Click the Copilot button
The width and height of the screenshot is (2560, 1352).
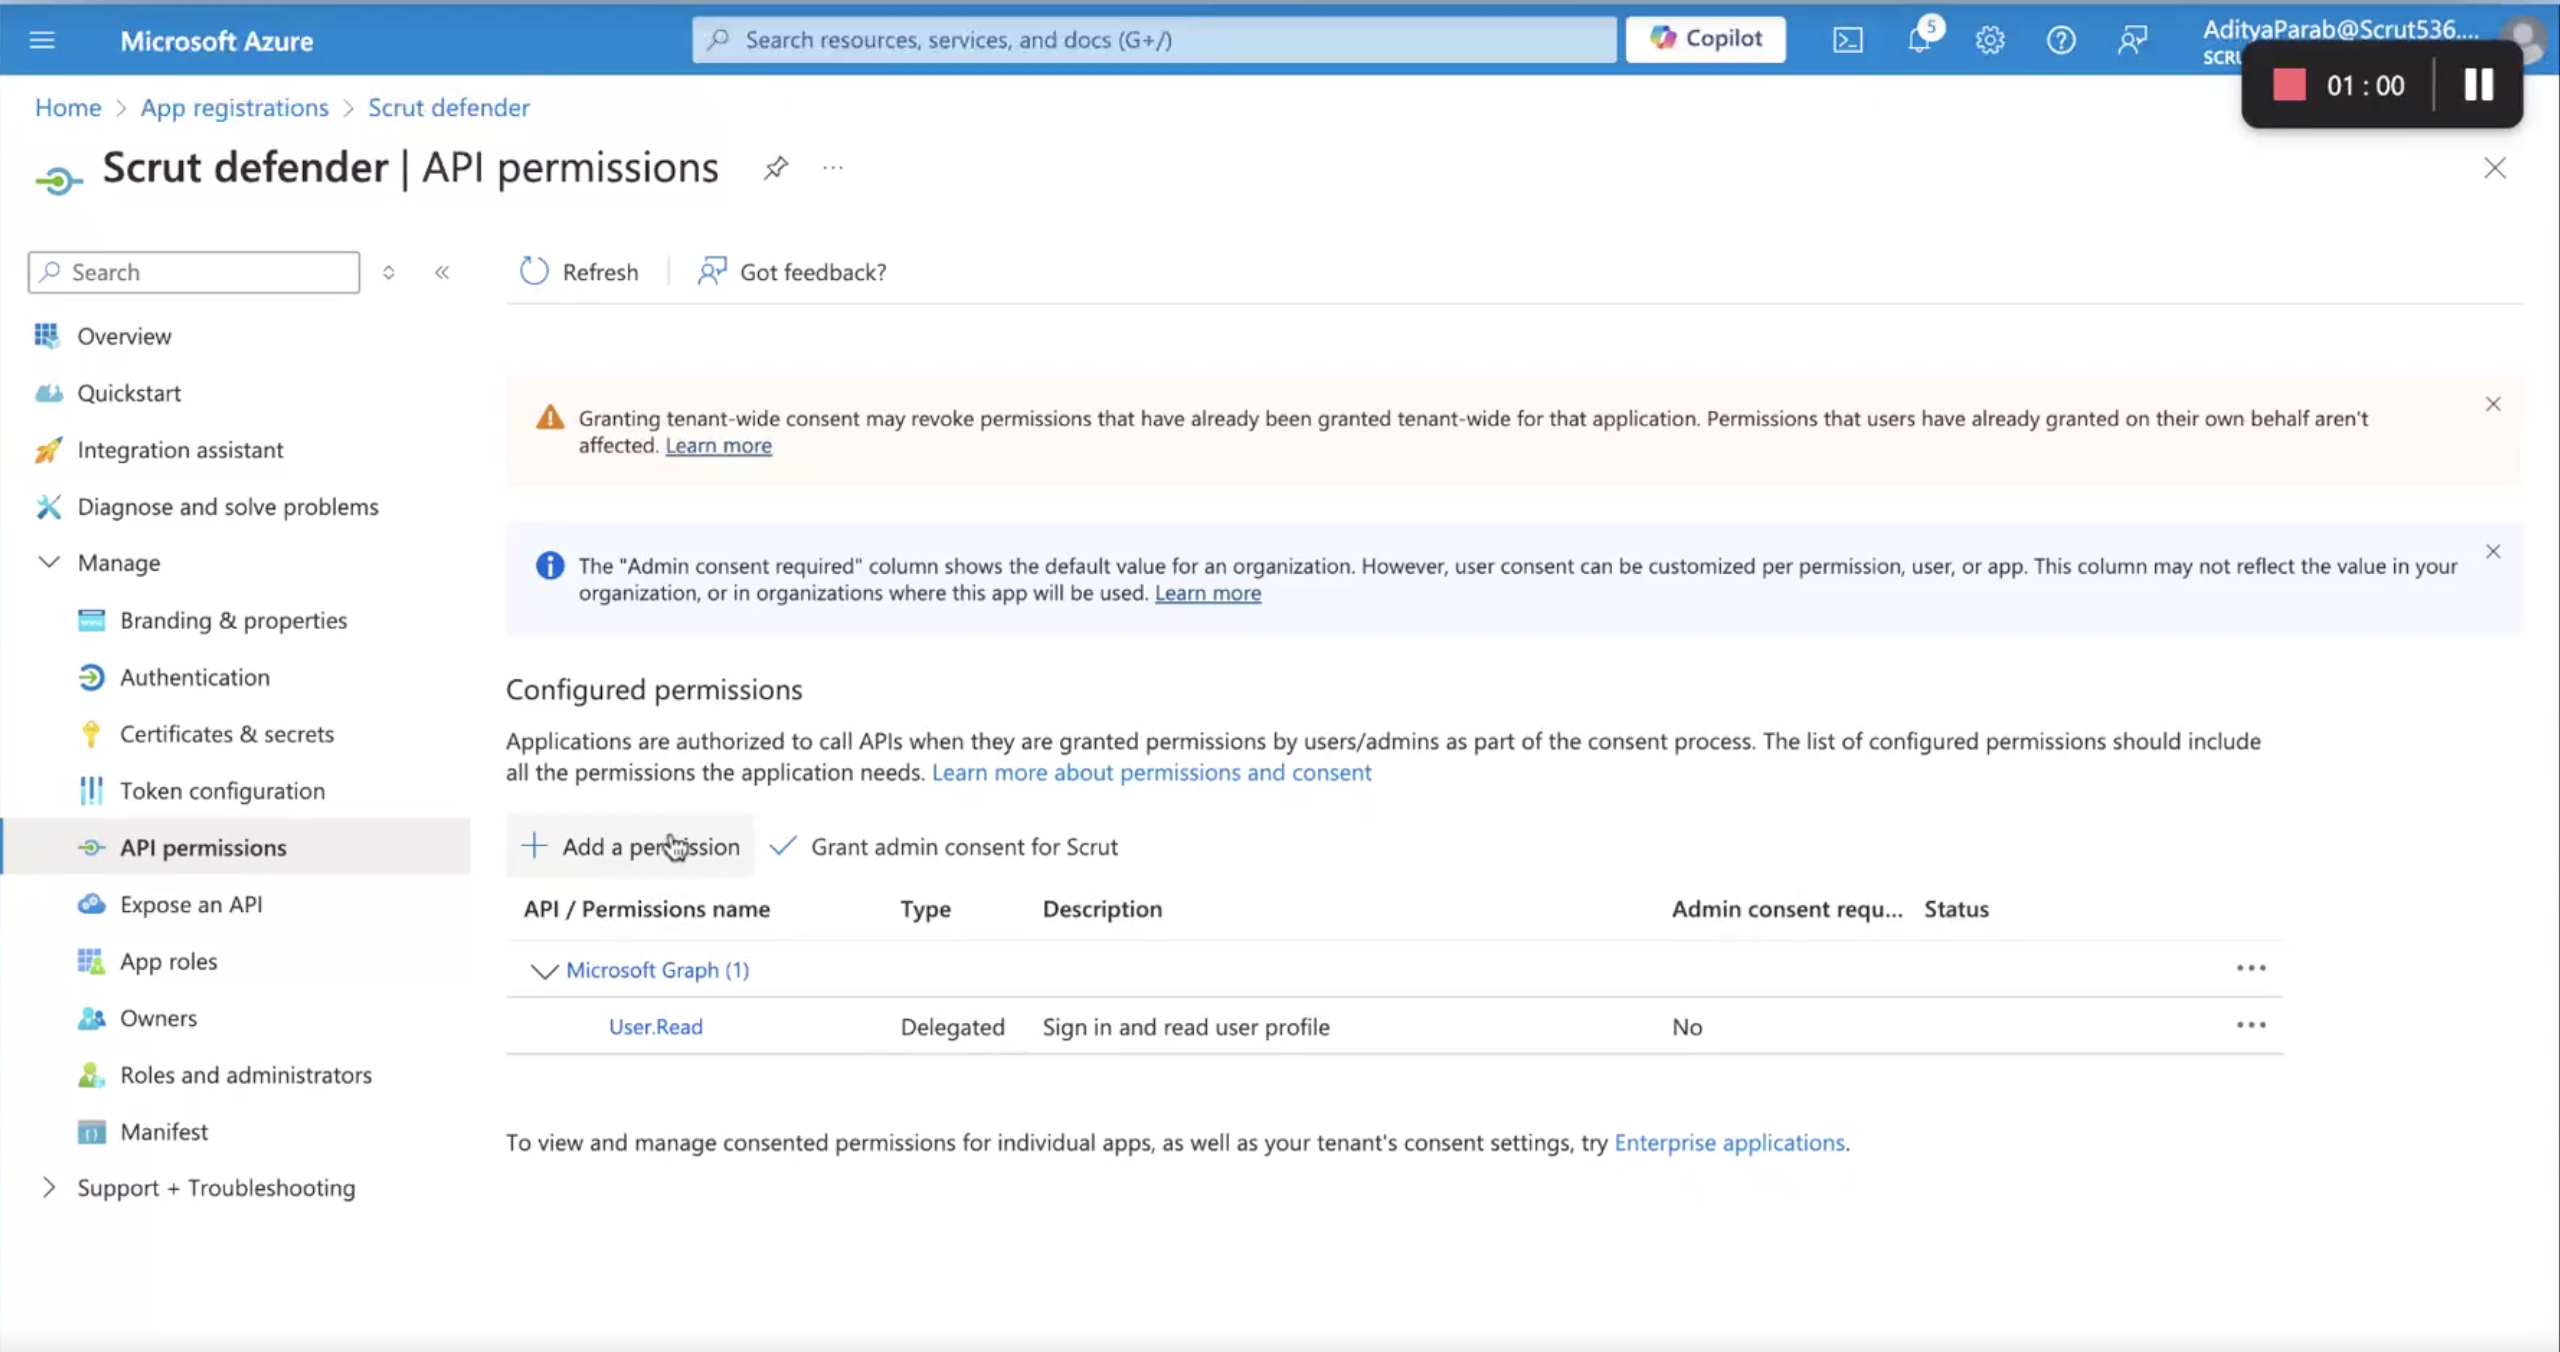tap(1705, 39)
